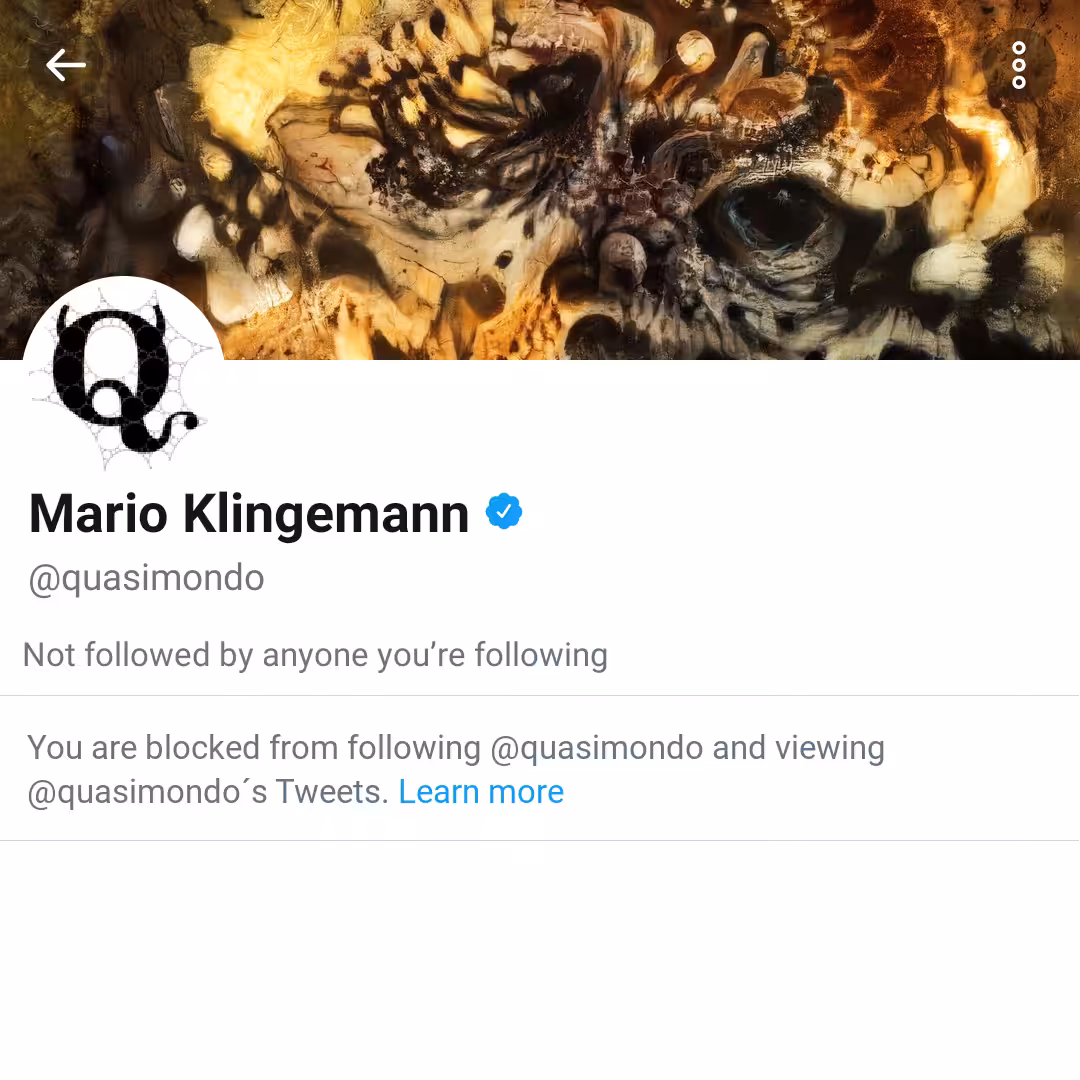Tap the white space right of the avatar
Viewport: 1080px width, 1080px height.
click(x=647, y=420)
